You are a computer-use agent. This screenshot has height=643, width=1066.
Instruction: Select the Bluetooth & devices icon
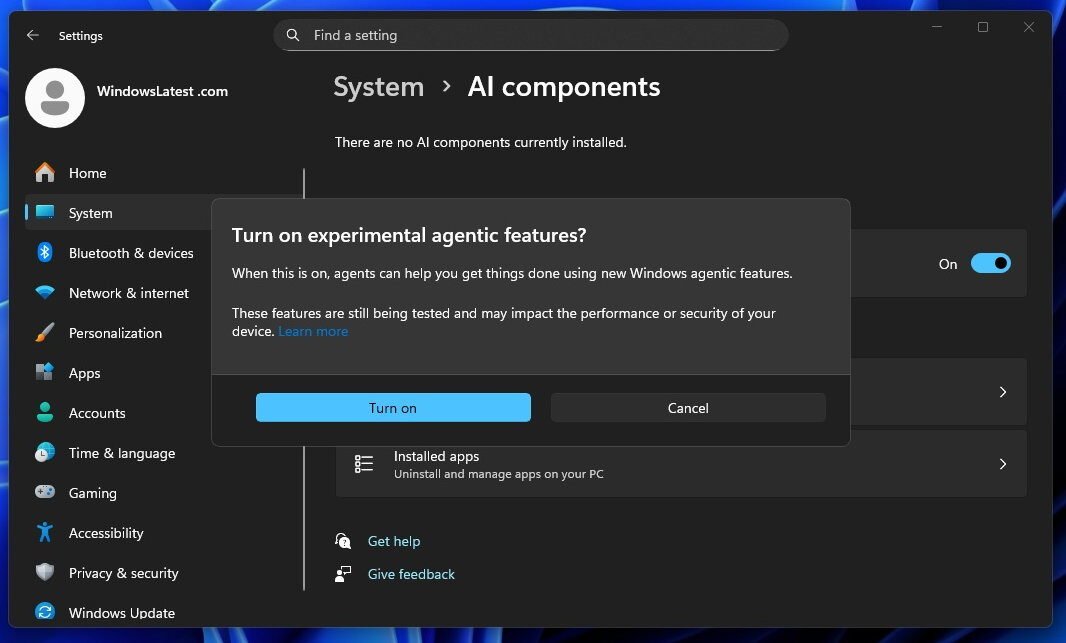tap(45, 253)
